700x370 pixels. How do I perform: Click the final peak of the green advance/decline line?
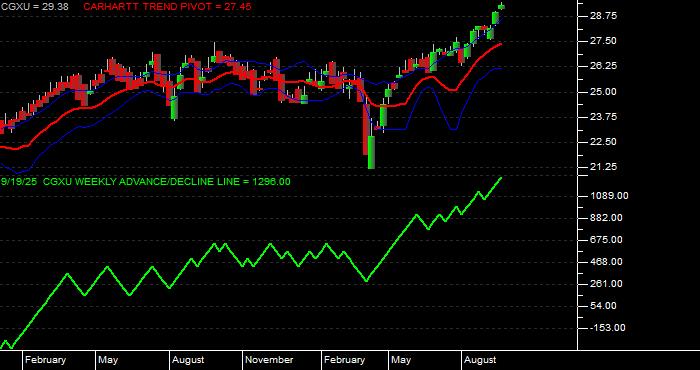click(x=501, y=178)
